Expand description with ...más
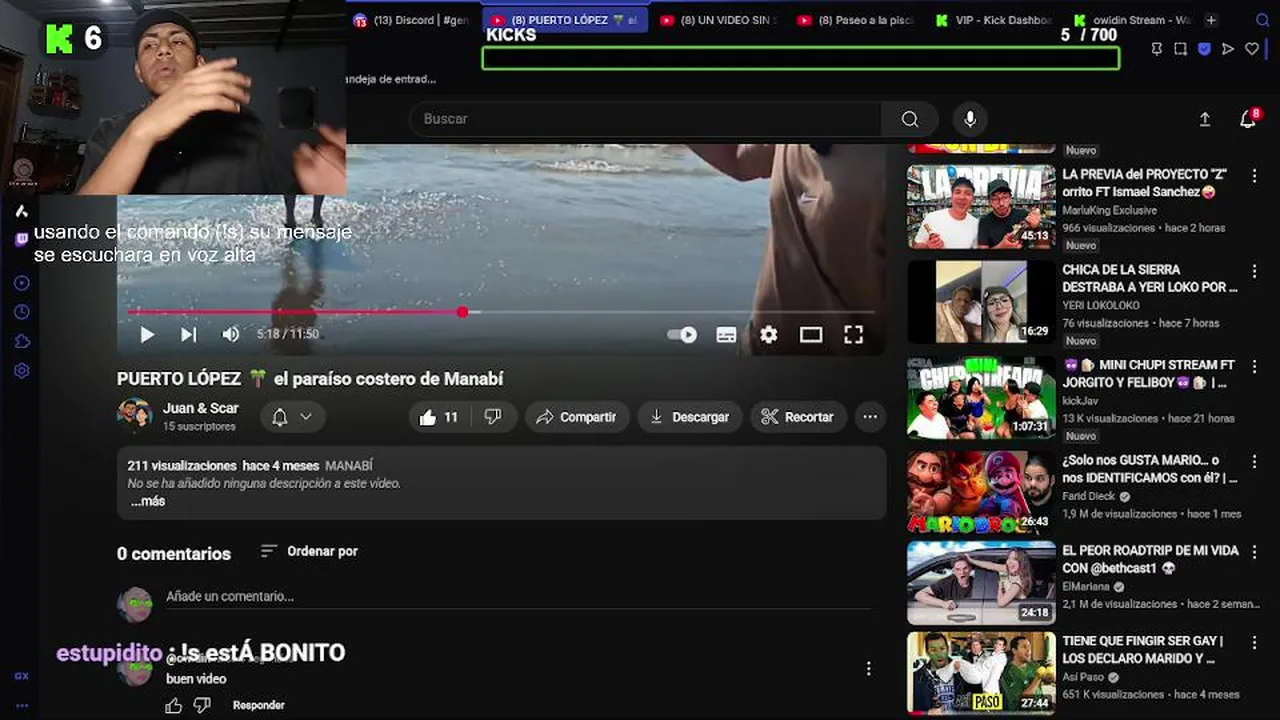The image size is (1280, 720). click(x=148, y=502)
